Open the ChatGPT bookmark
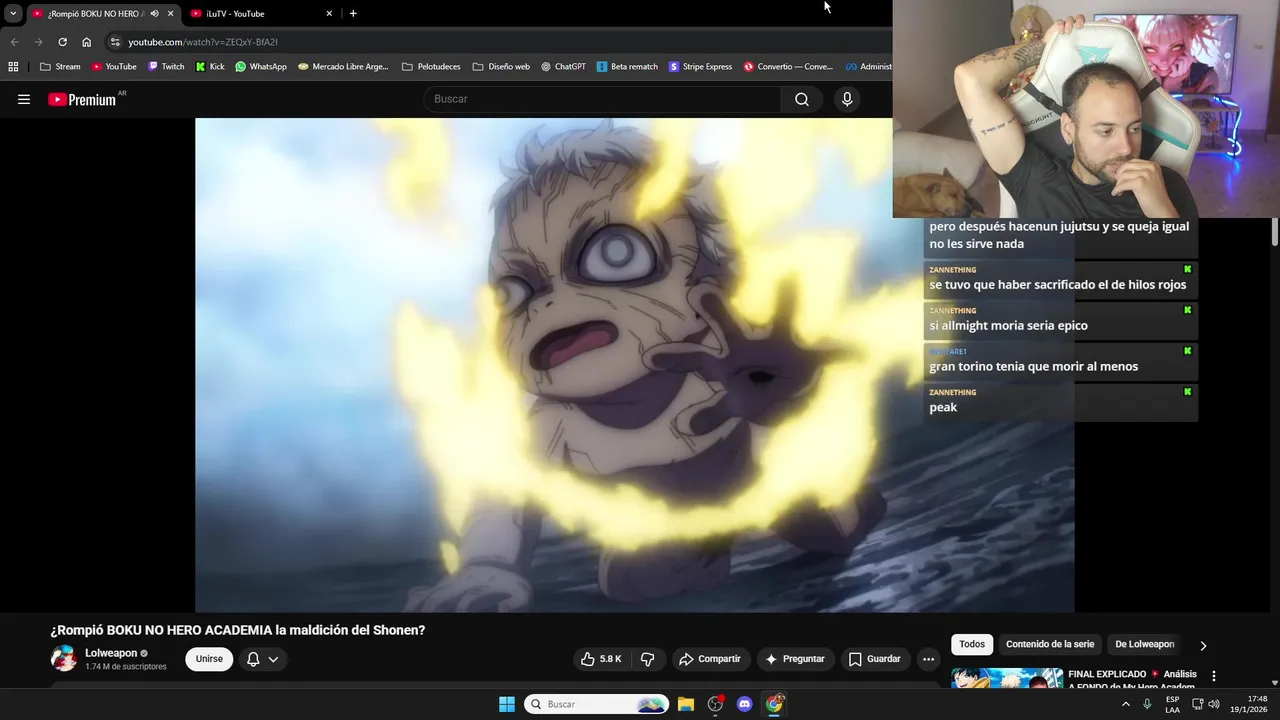Viewport: 1280px width, 720px height. (563, 66)
